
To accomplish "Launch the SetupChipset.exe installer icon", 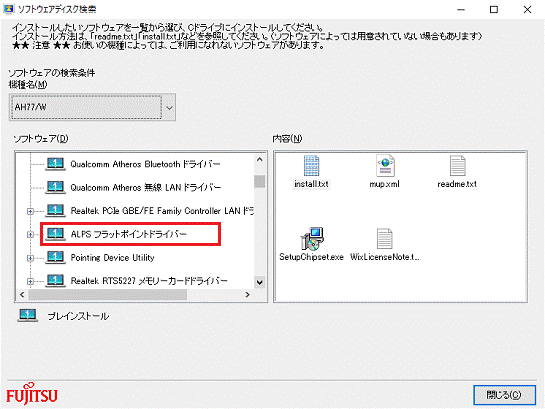I will [312, 239].
